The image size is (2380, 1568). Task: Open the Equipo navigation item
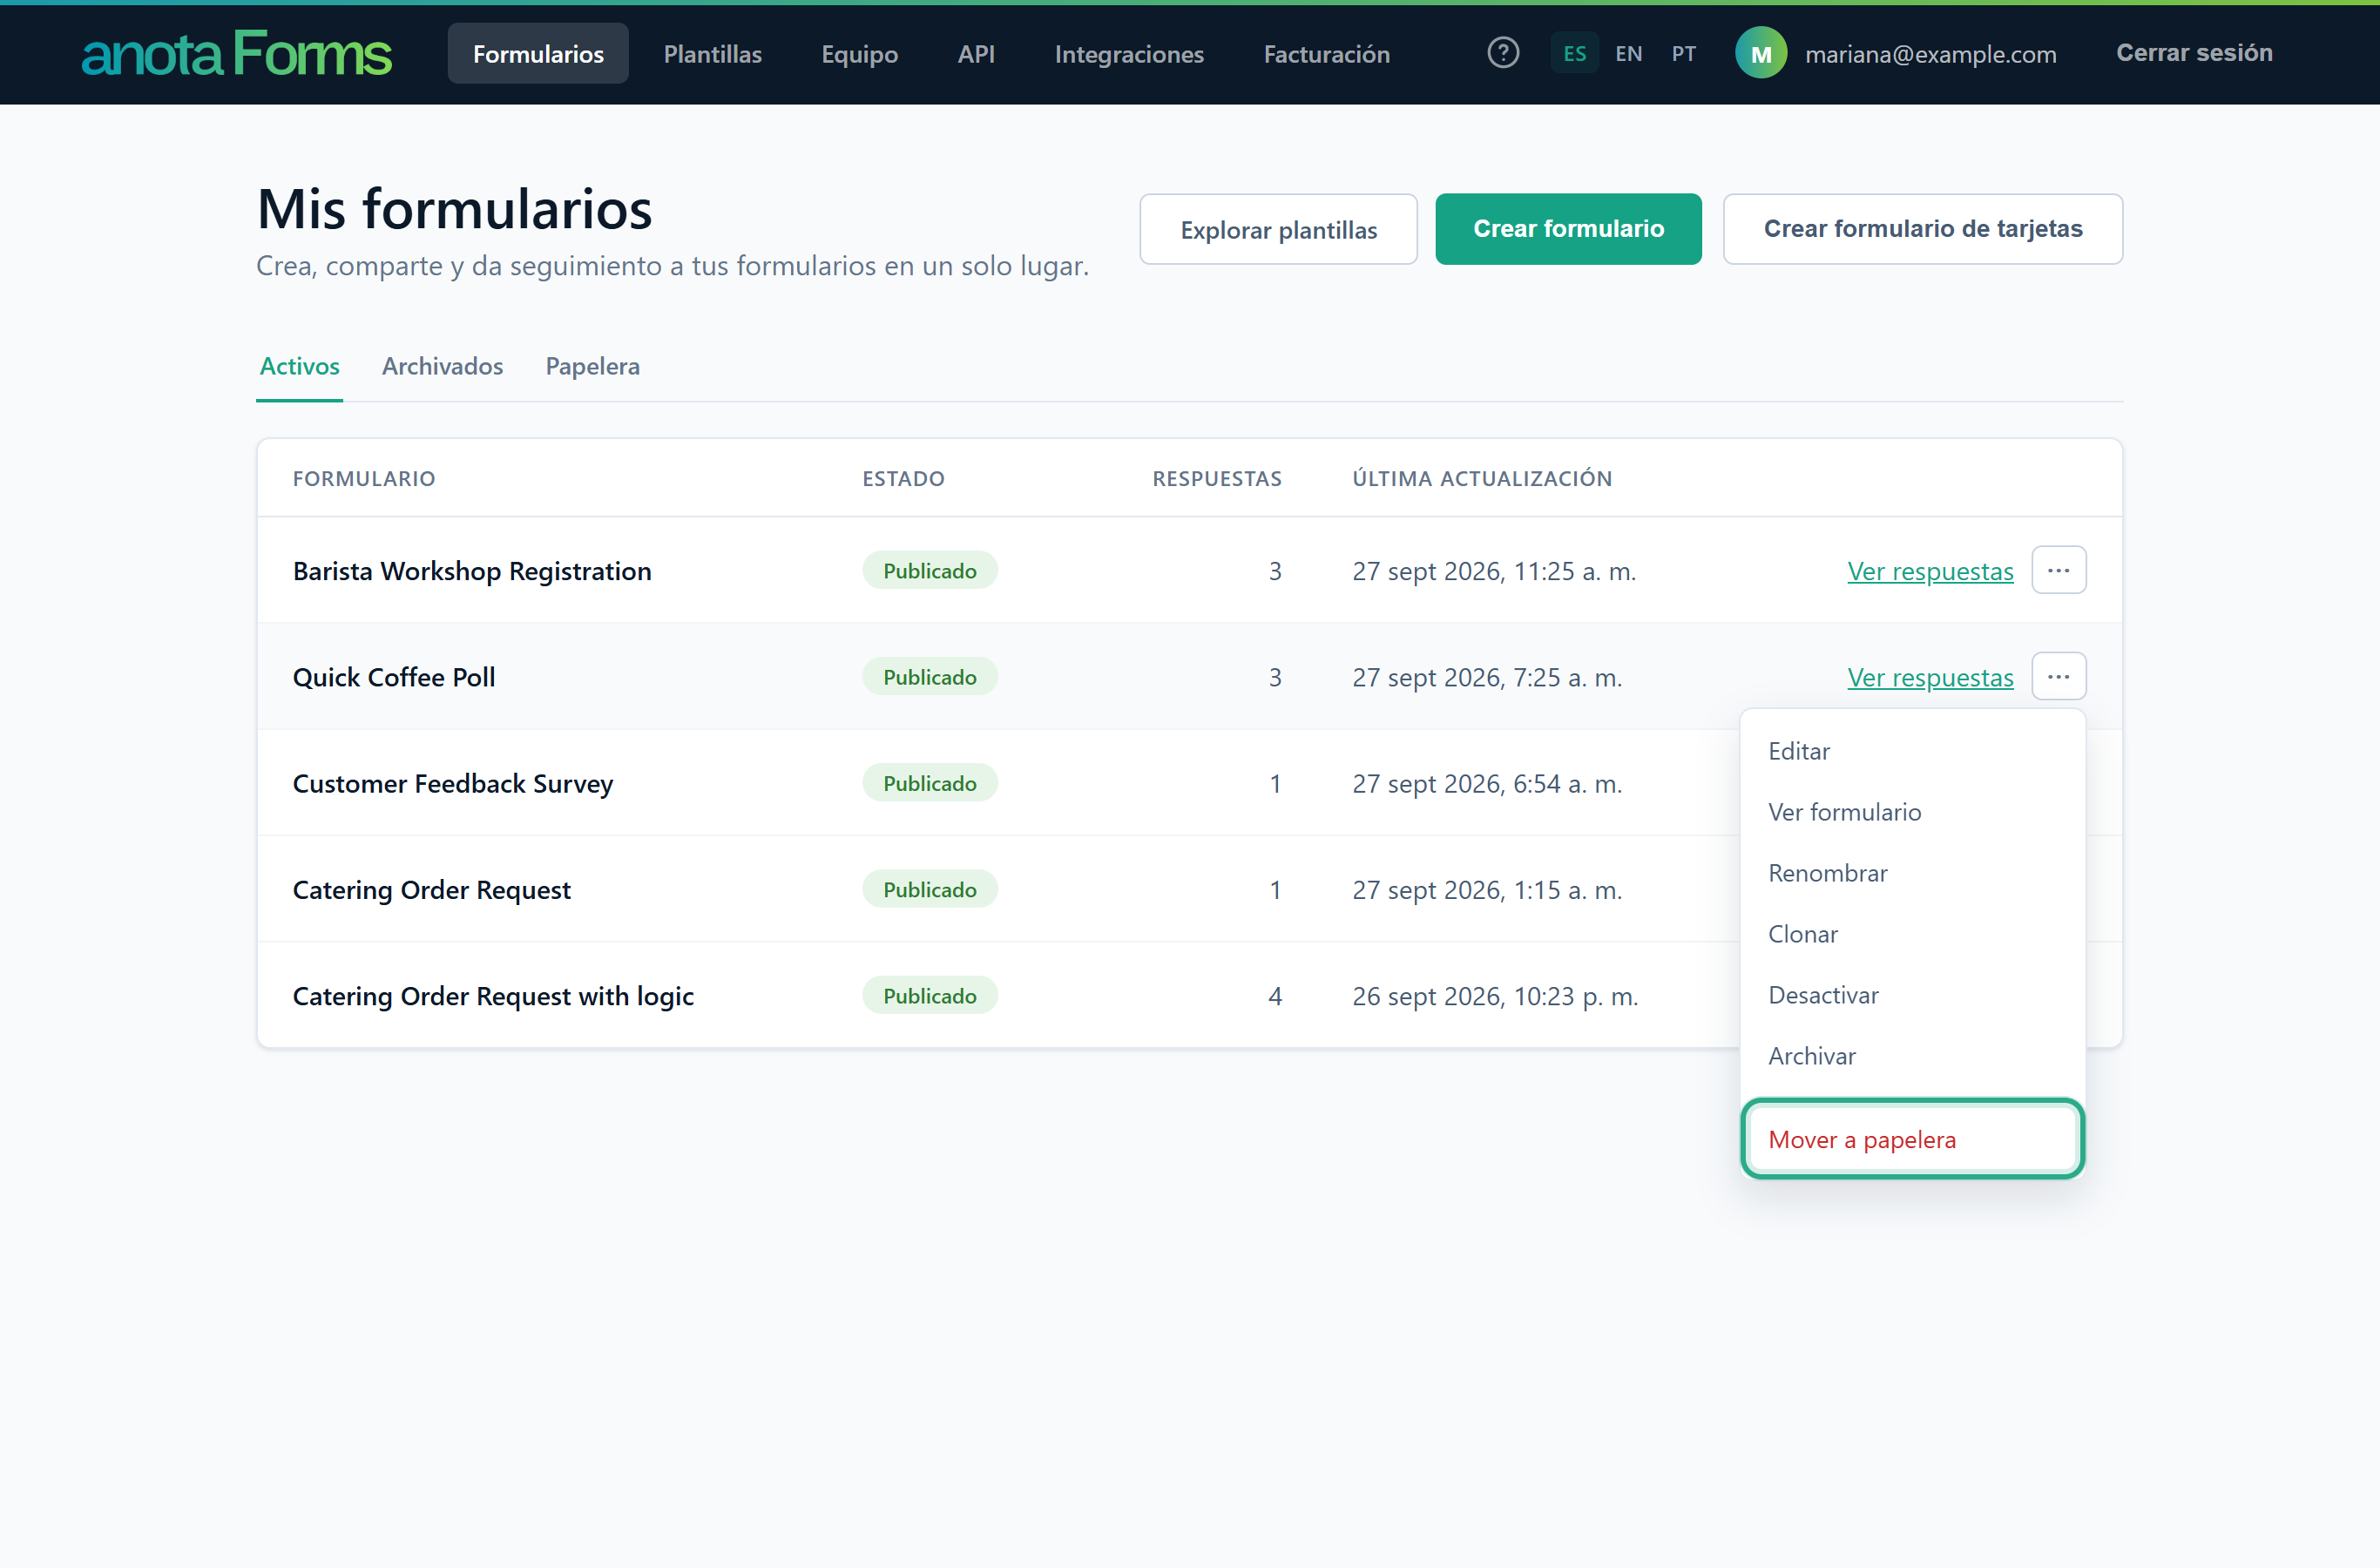pyautogui.click(x=859, y=54)
